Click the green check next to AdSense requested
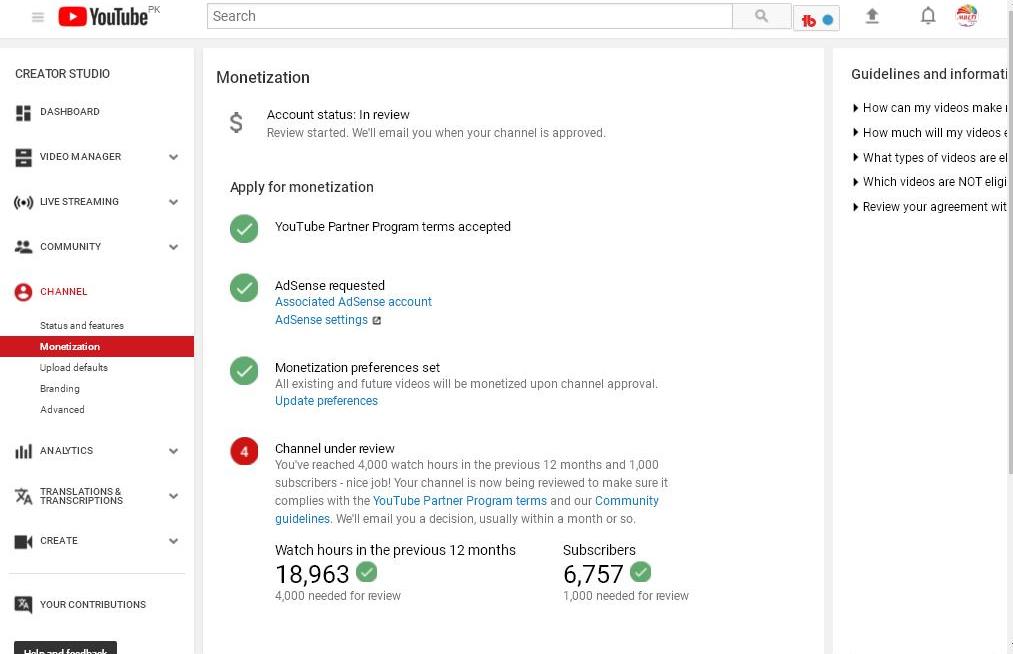Screen dimensions: 1013x654 244,288
